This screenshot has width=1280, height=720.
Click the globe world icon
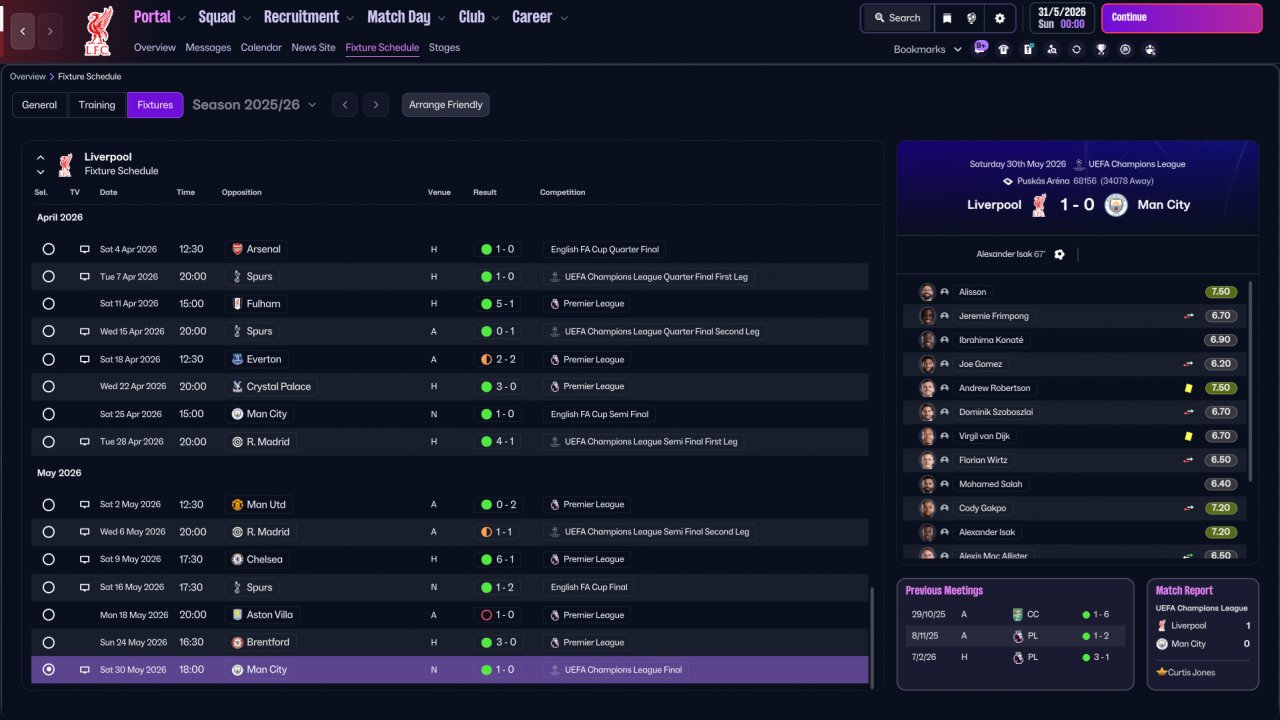[972, 18]
